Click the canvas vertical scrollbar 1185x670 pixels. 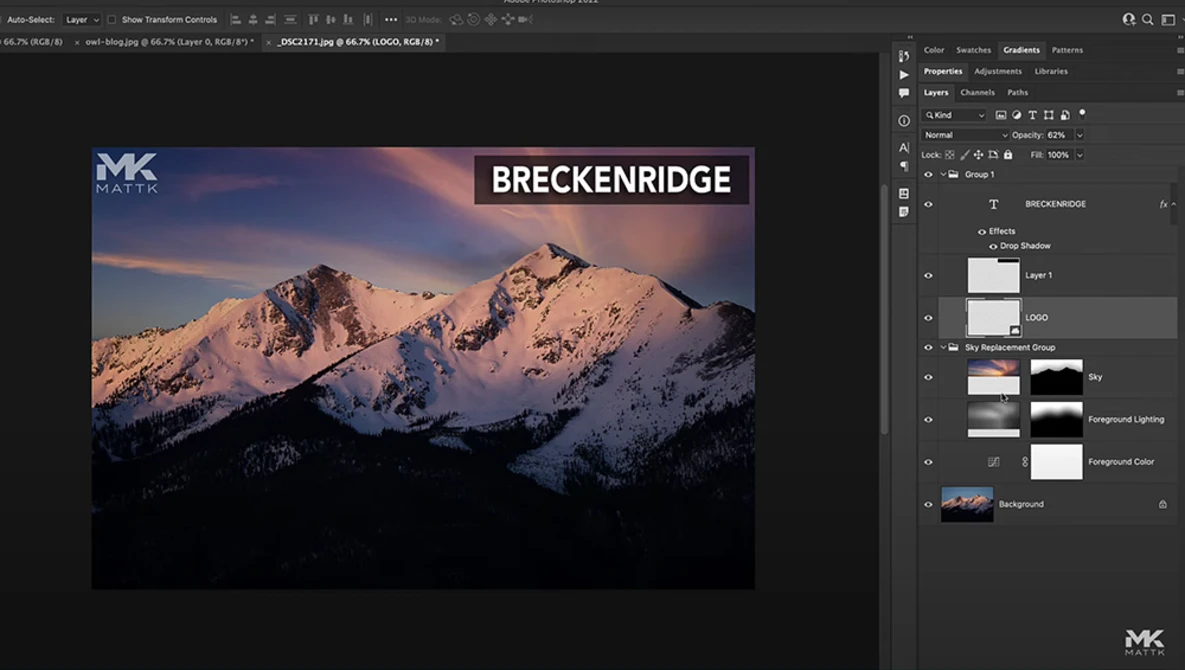[884, 310]
